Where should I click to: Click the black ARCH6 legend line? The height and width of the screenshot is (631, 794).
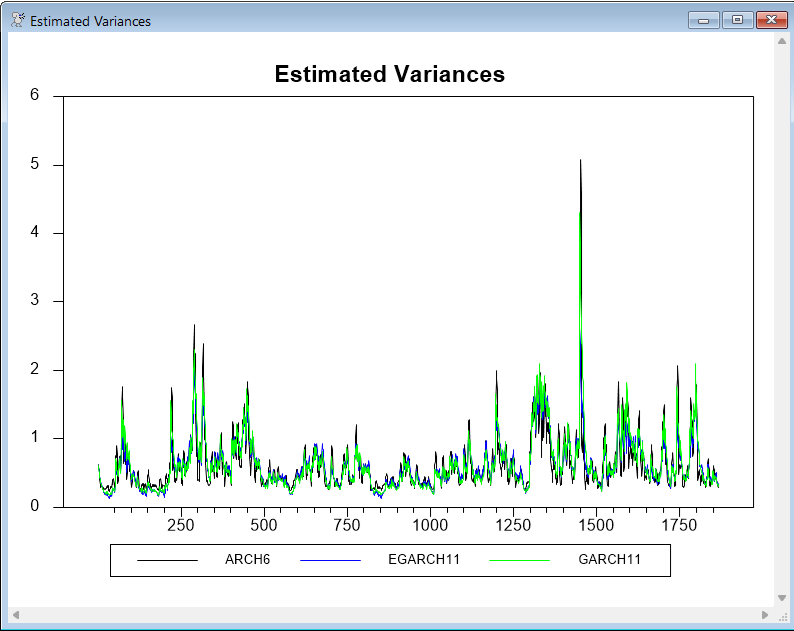167,560
